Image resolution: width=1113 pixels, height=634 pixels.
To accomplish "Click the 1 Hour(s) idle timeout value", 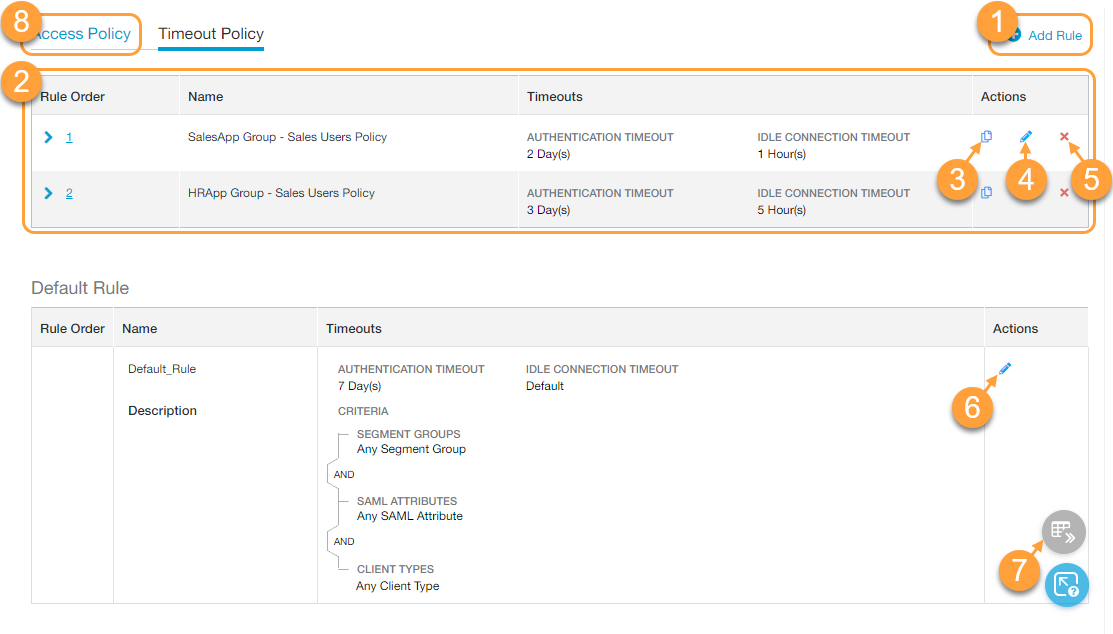I will (x=782, y=154).
